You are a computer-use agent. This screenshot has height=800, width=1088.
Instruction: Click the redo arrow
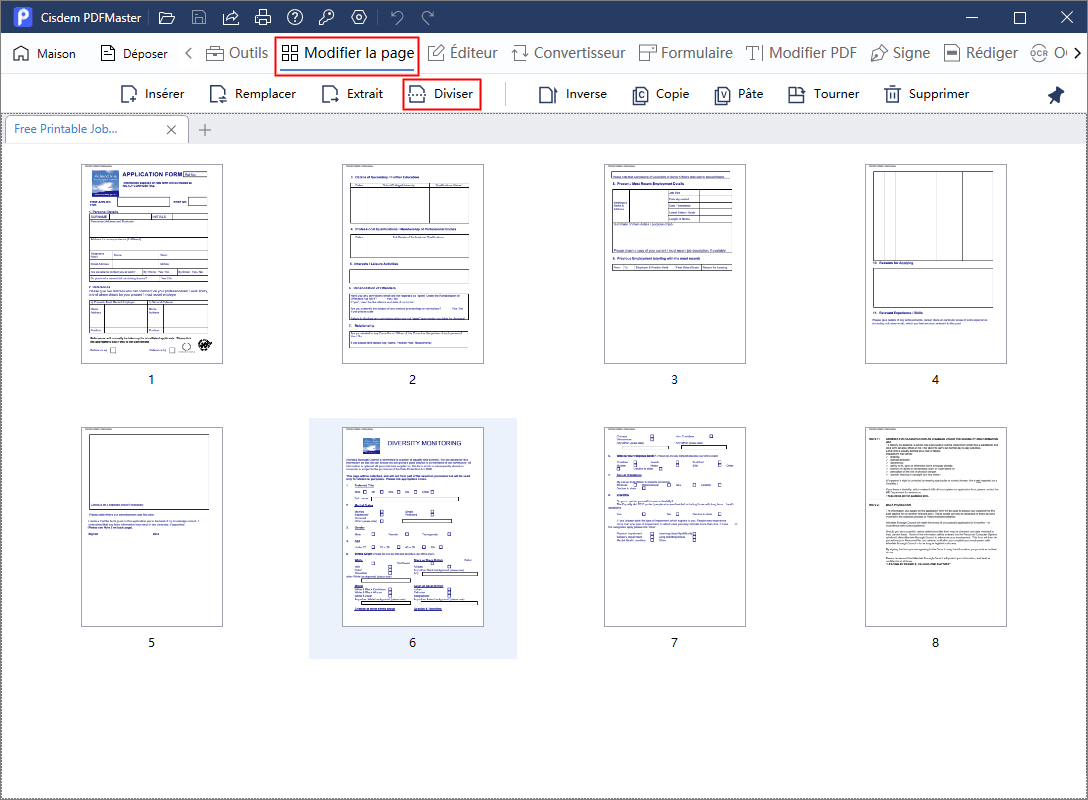[x=428, y=17]
